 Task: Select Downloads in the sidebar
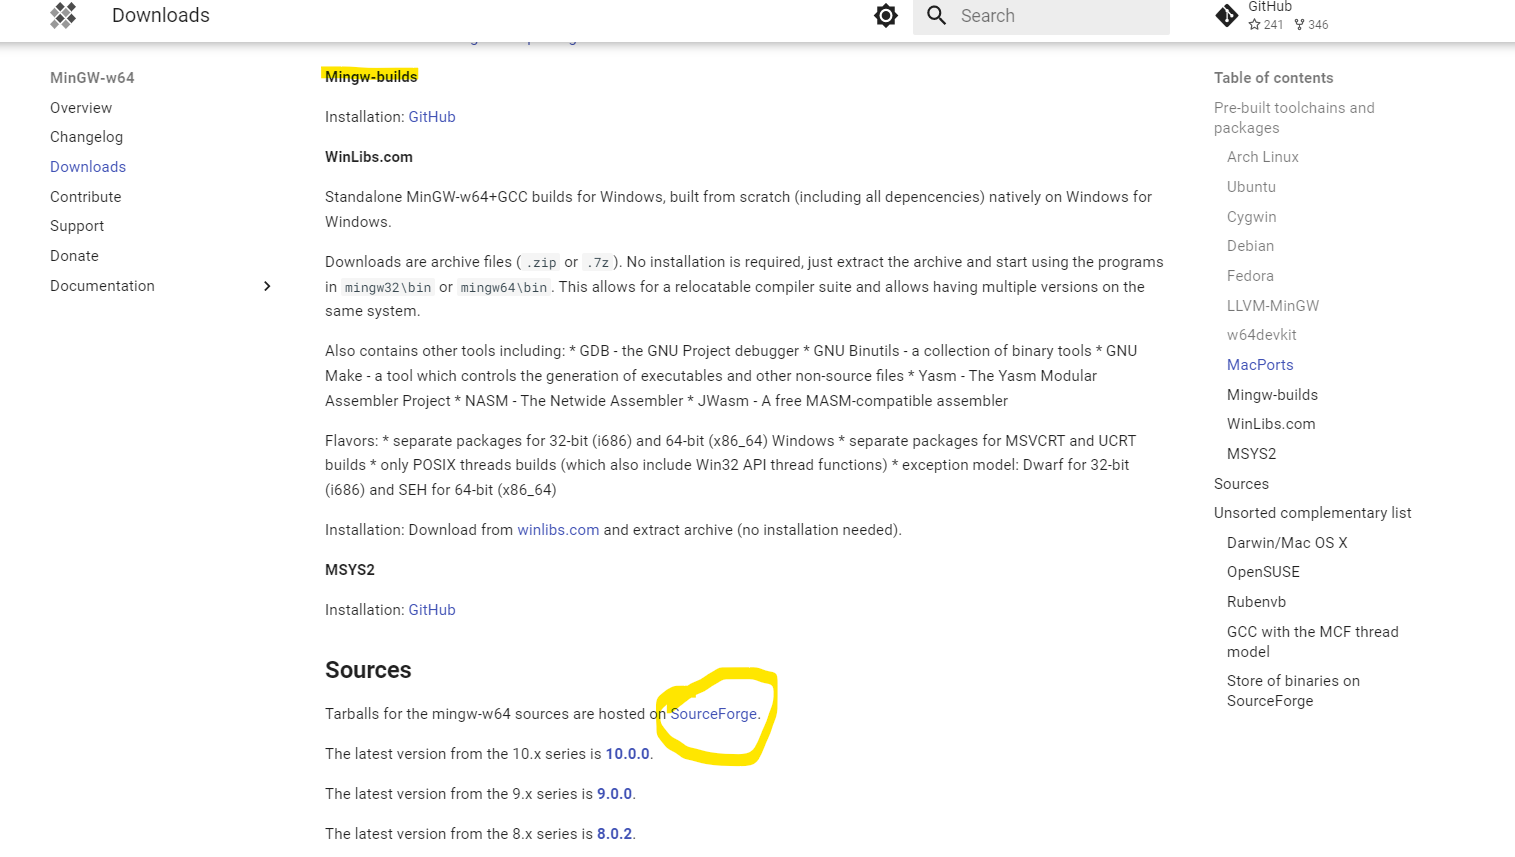click(x=88, y=167)
